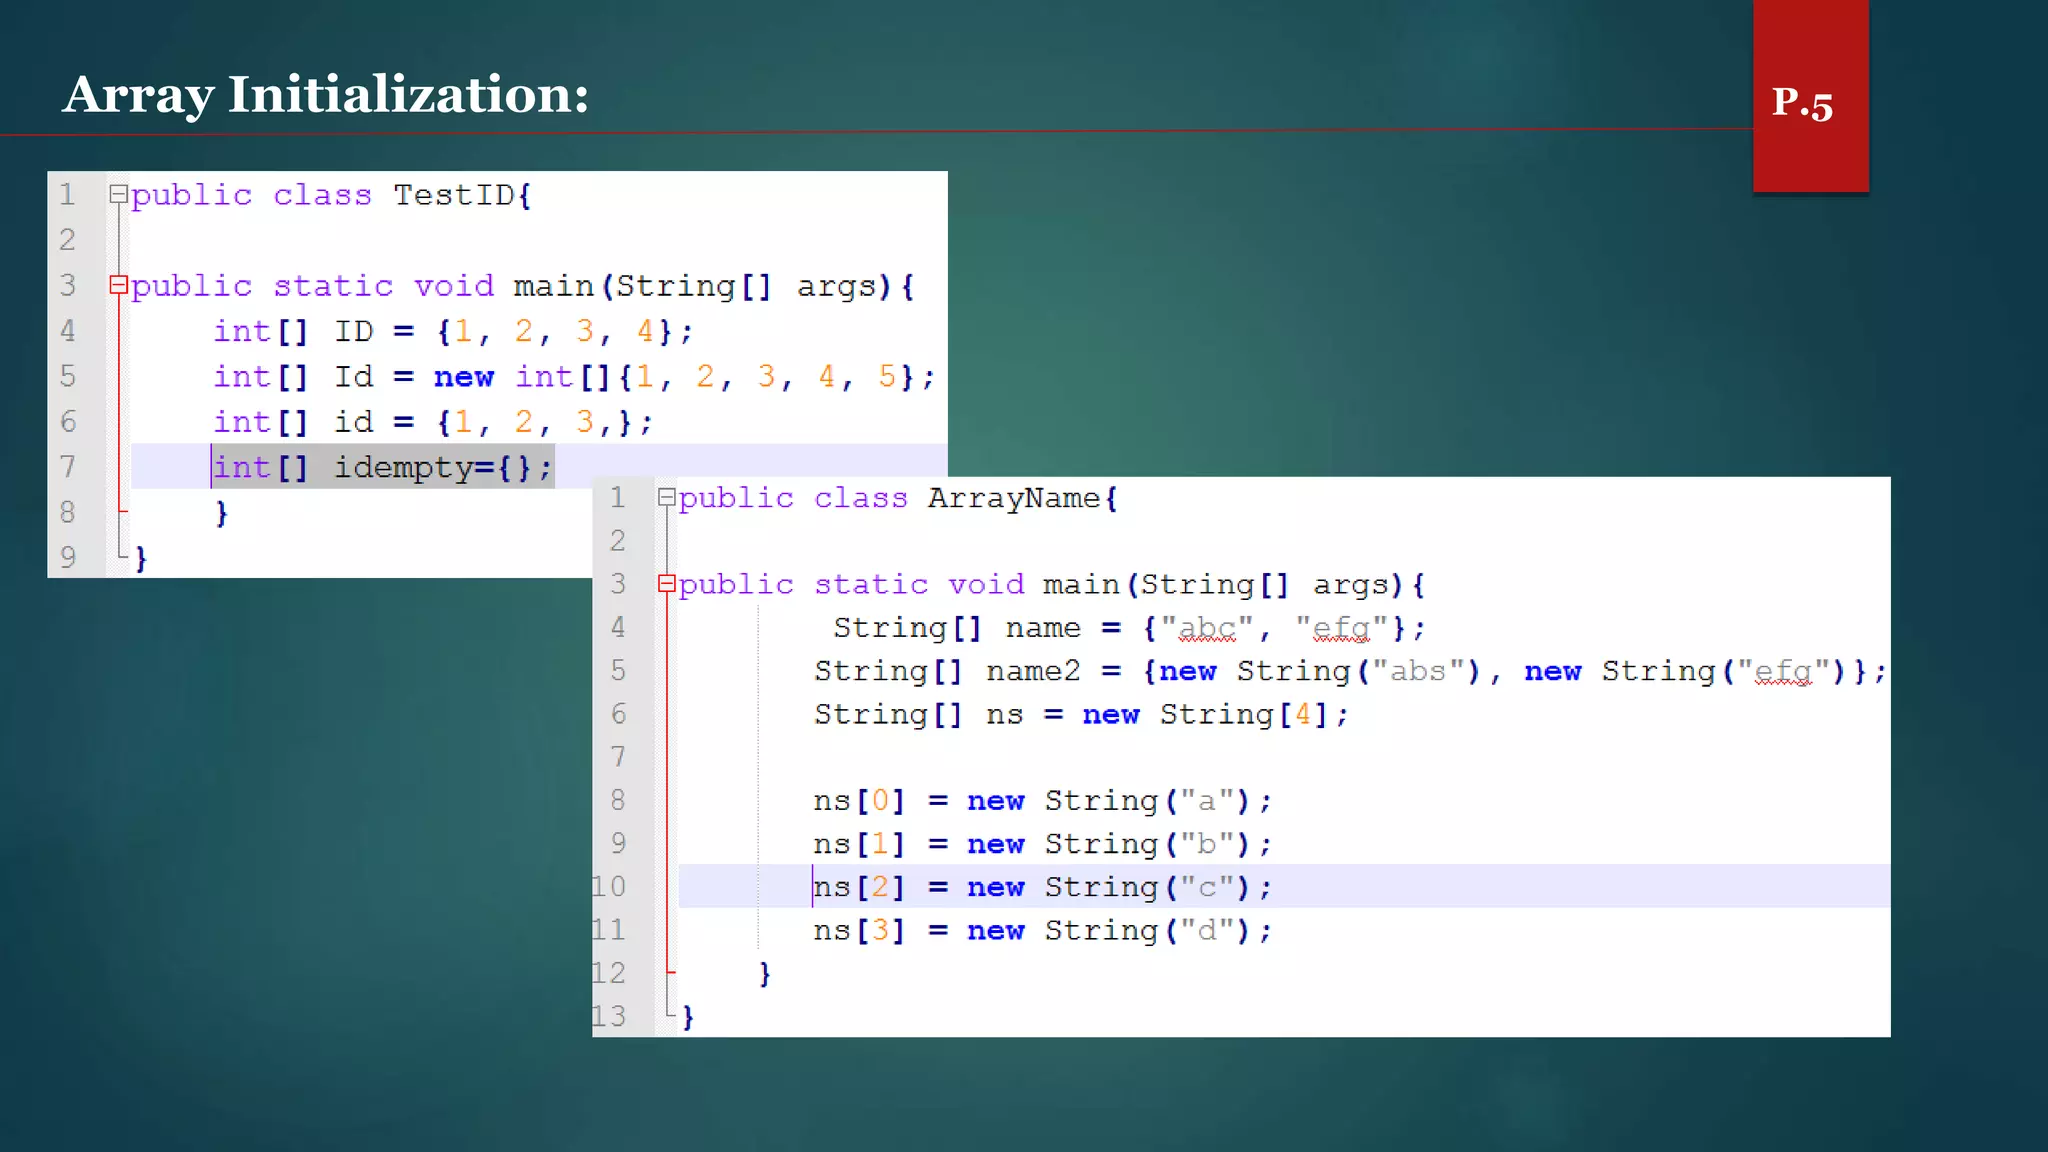Click the line 'ns[1] = new String("b");'
This screenshot has height=1152, width=2048.
(x=1042, y=844)
